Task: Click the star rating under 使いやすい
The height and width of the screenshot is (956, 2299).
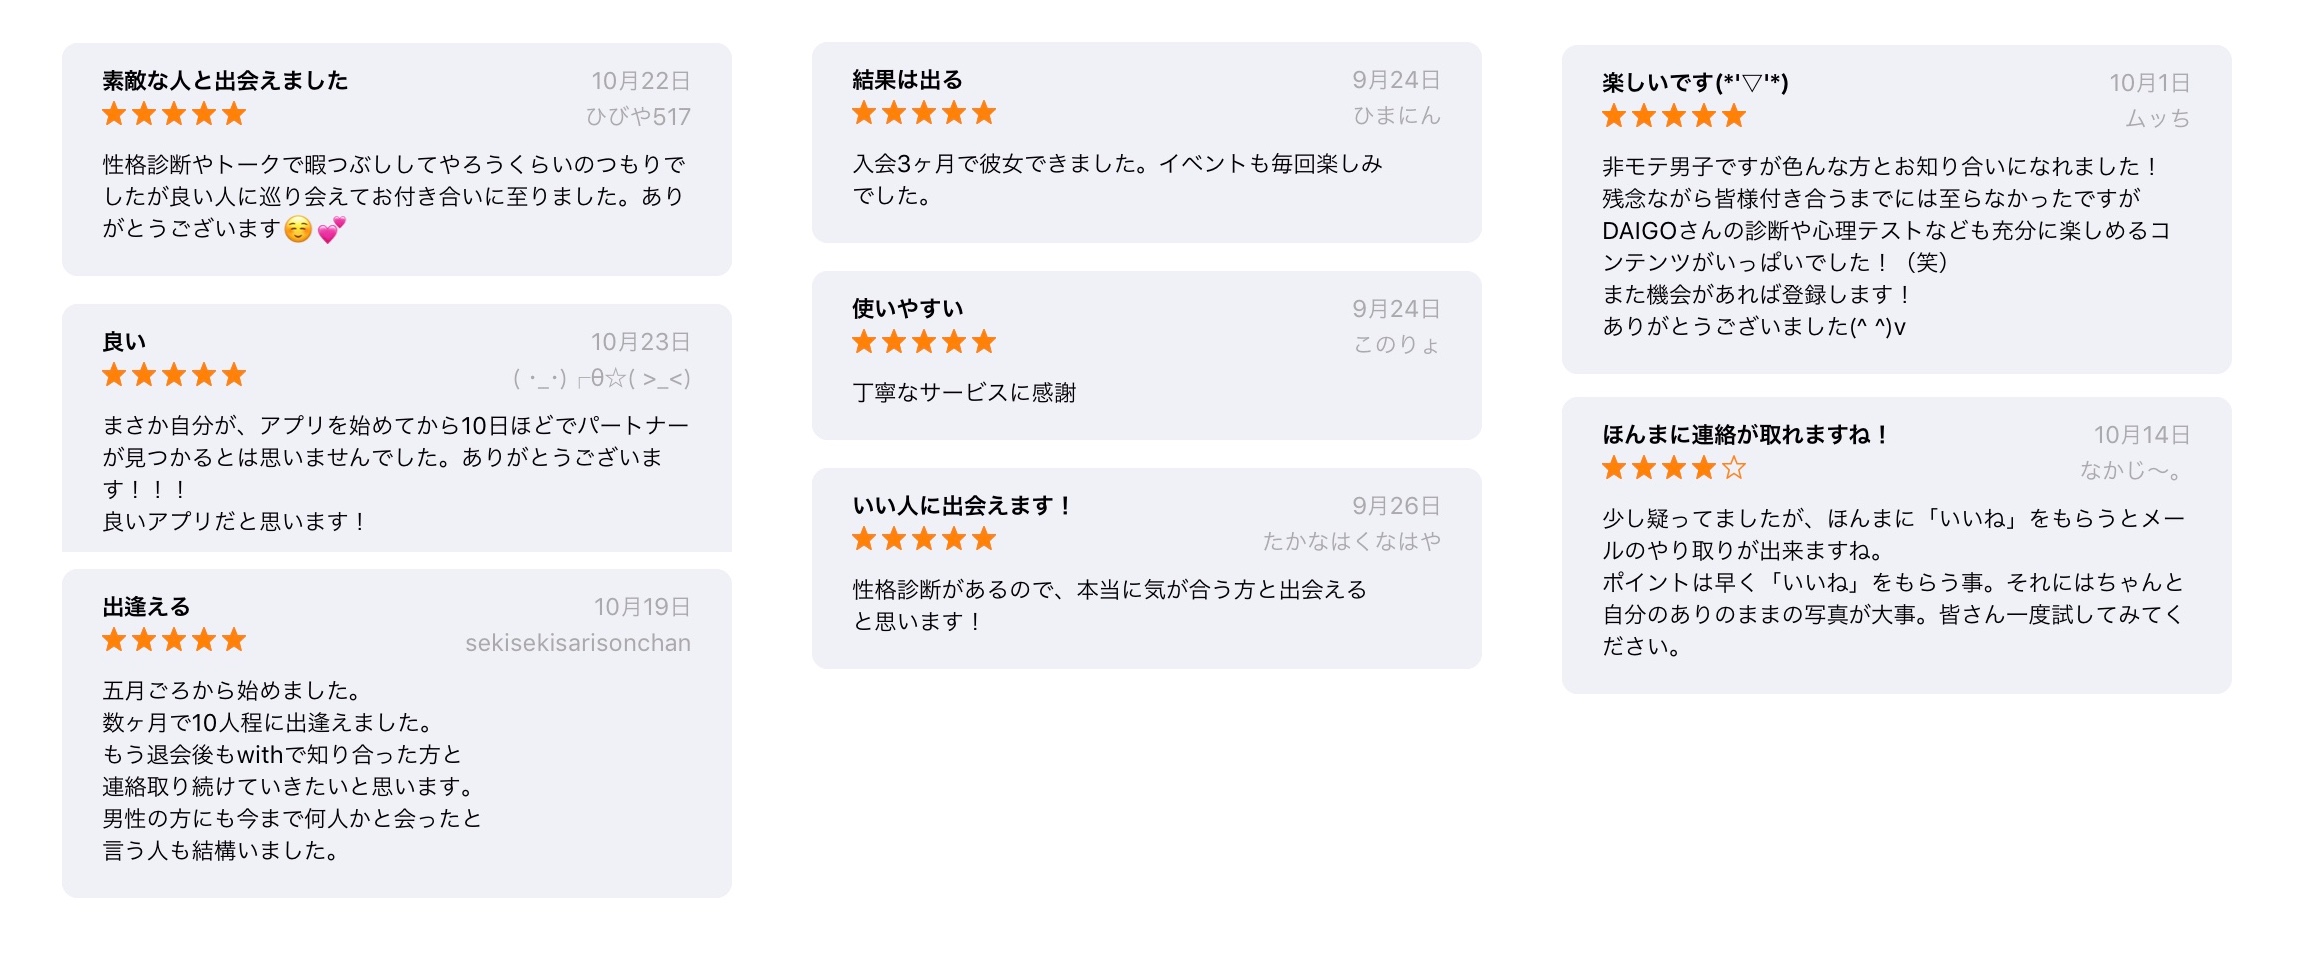Action: (x=924, y=342)
